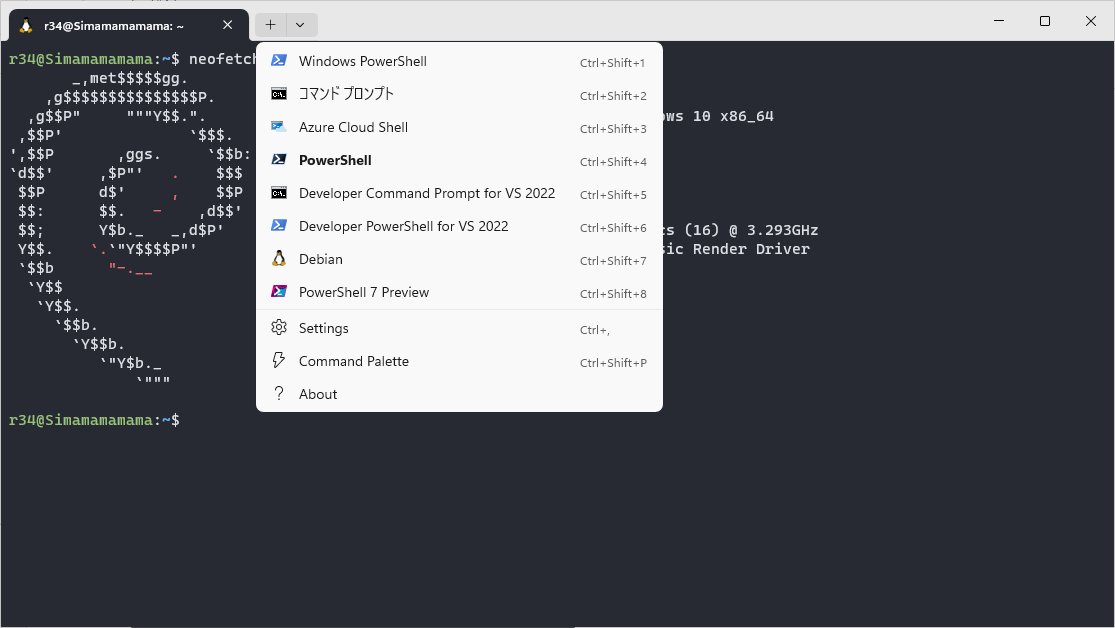This screenshot has height=628, width=1115.
Task: Click the About question mark icon
Action: pyautogui.click(x=279, y=393)
